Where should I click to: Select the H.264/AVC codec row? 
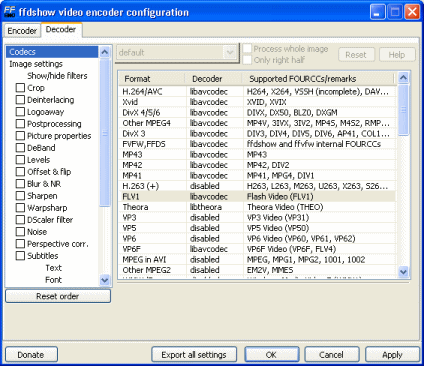(257, 92)
